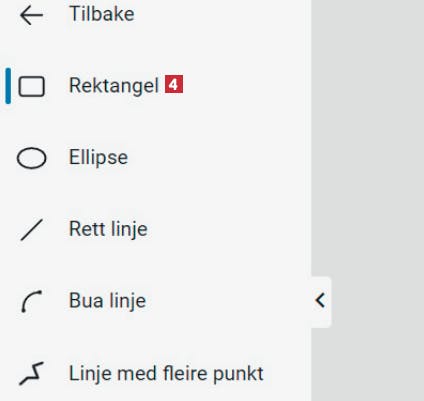This screenshot has width=424, height=401.
Task: Choose the curved line tool icon
Action: pos(32,301)
